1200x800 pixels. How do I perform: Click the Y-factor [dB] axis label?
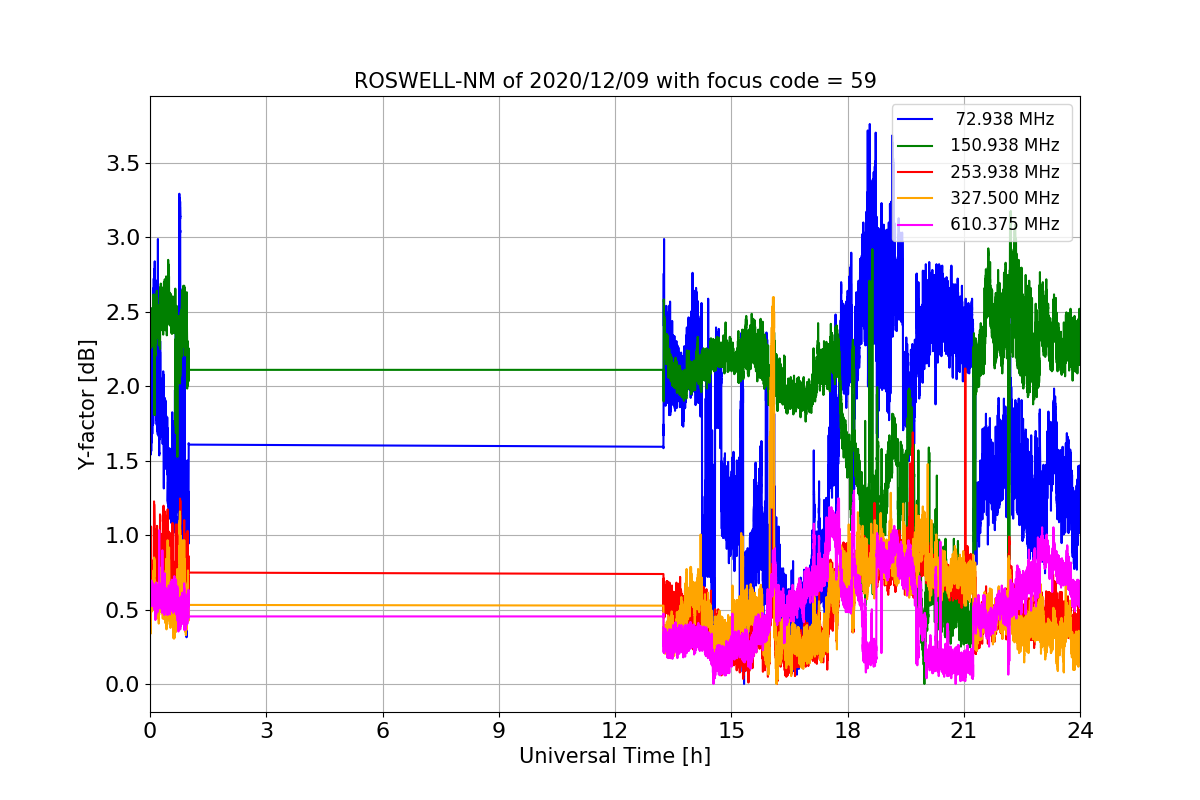pyautogui.click(x=88, y=405)
